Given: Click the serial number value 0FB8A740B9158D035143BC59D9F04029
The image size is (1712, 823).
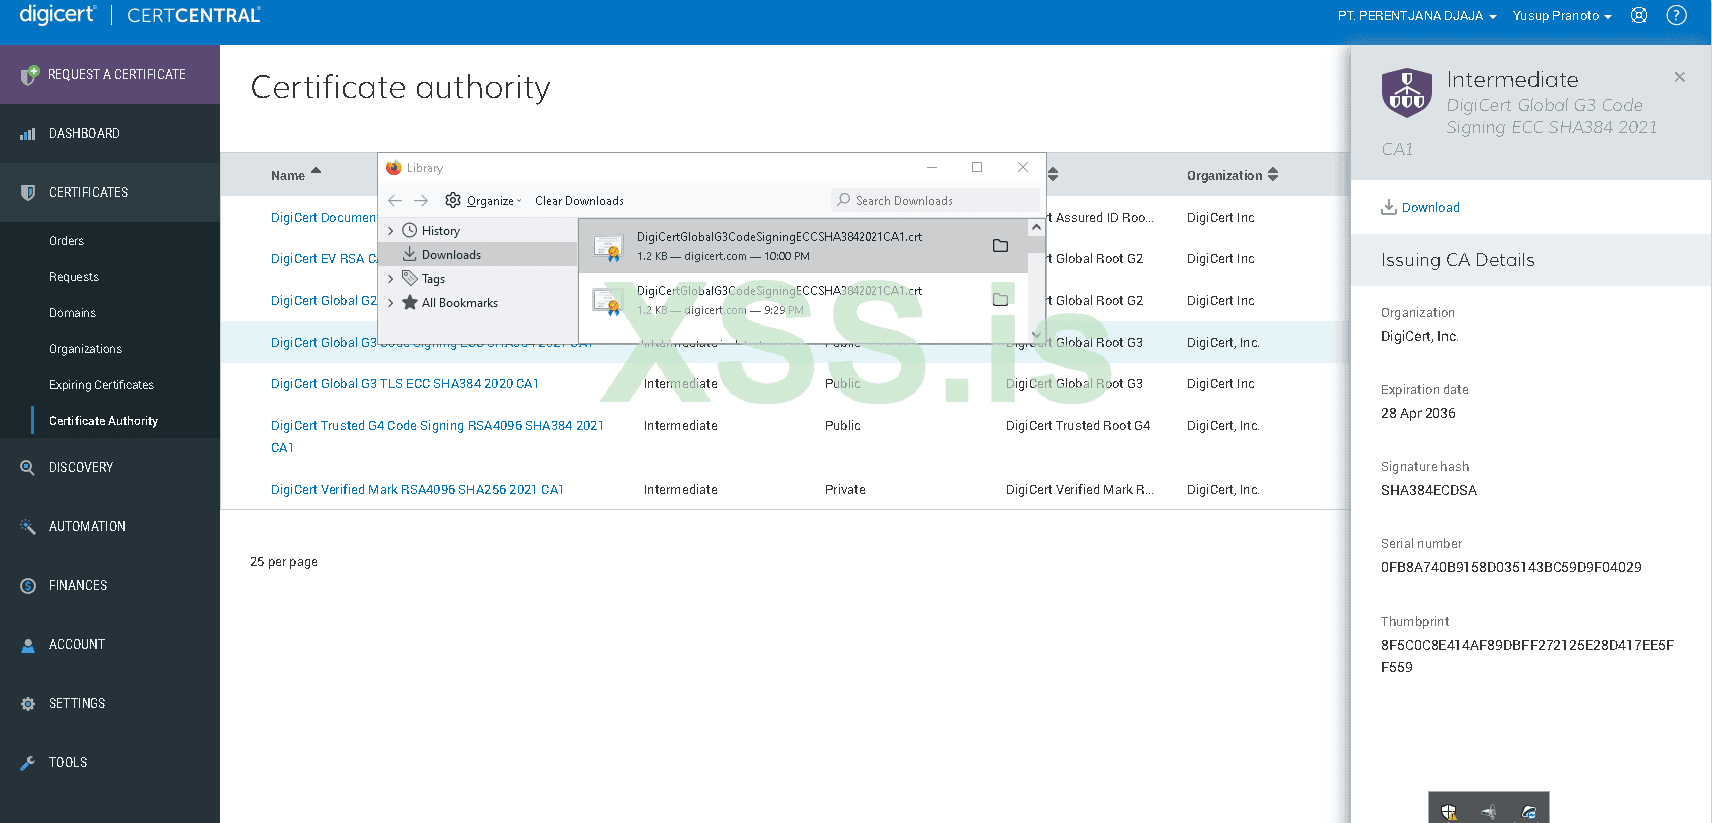Looking at the screenshot, I should point(1511,568).
